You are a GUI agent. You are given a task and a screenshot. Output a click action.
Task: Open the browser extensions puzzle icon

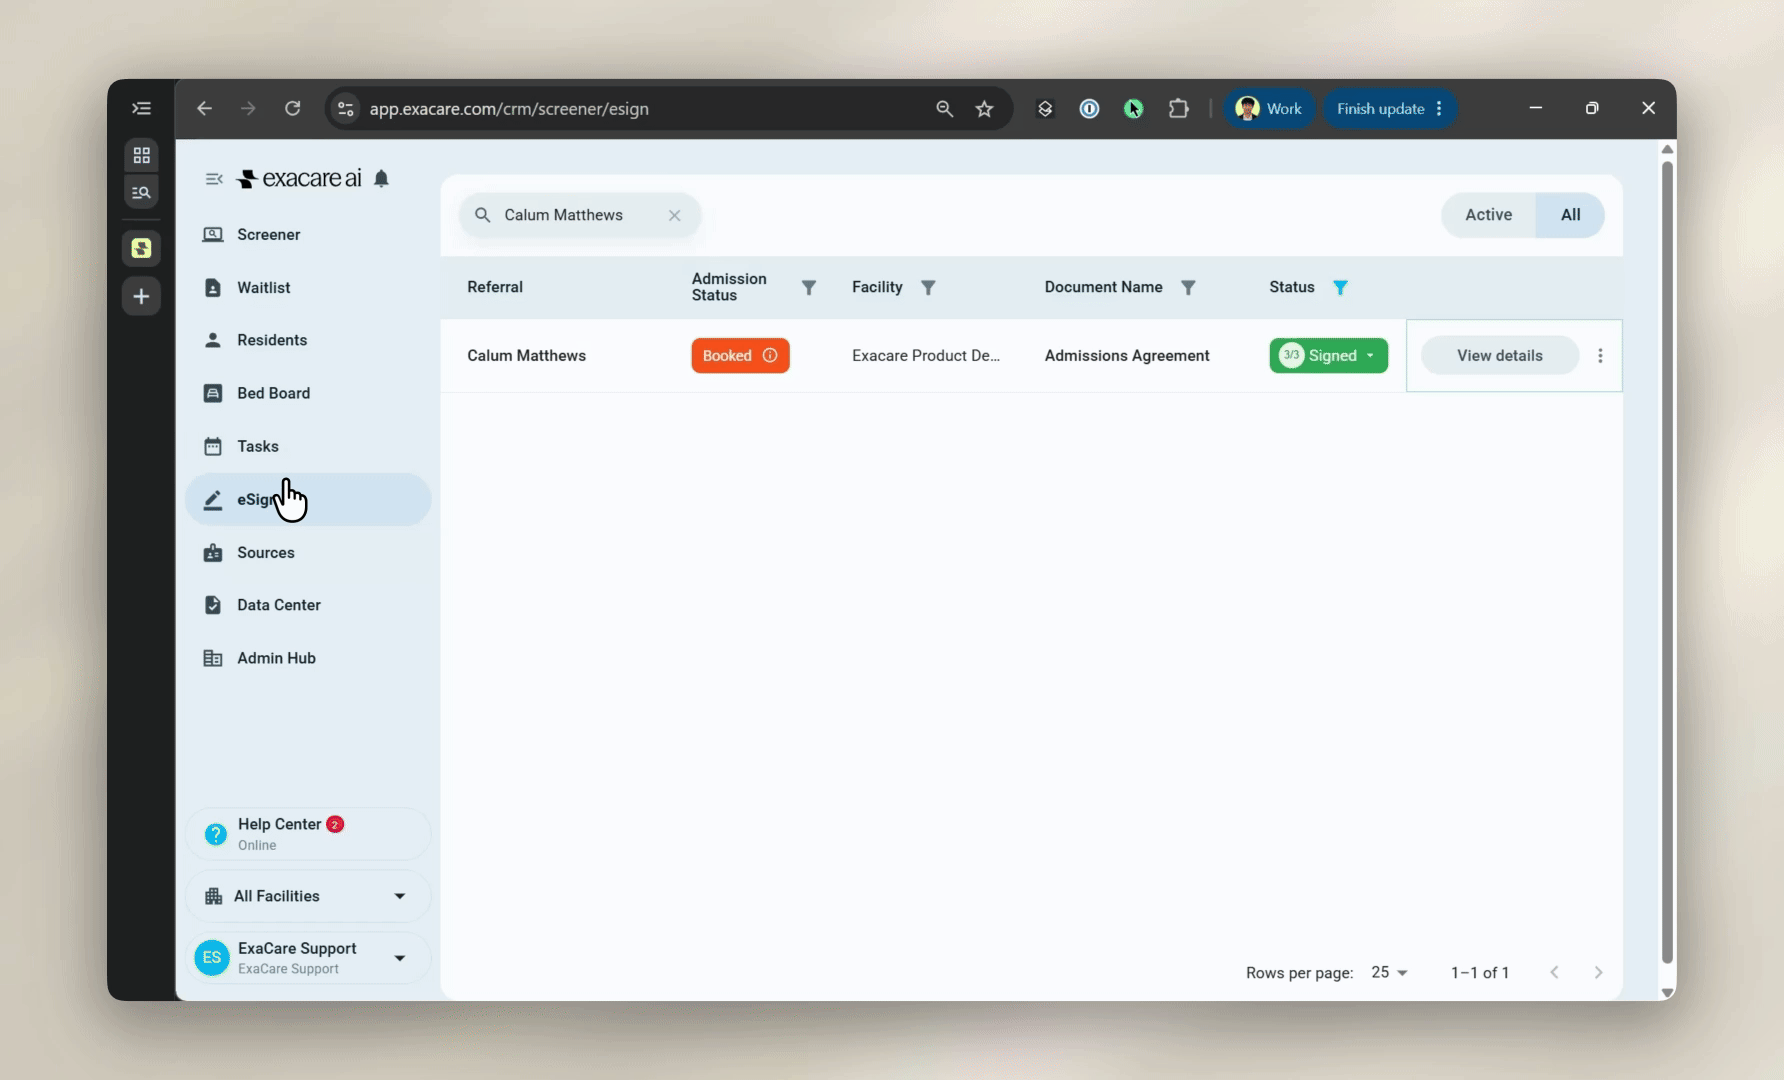pos(1179,109)
